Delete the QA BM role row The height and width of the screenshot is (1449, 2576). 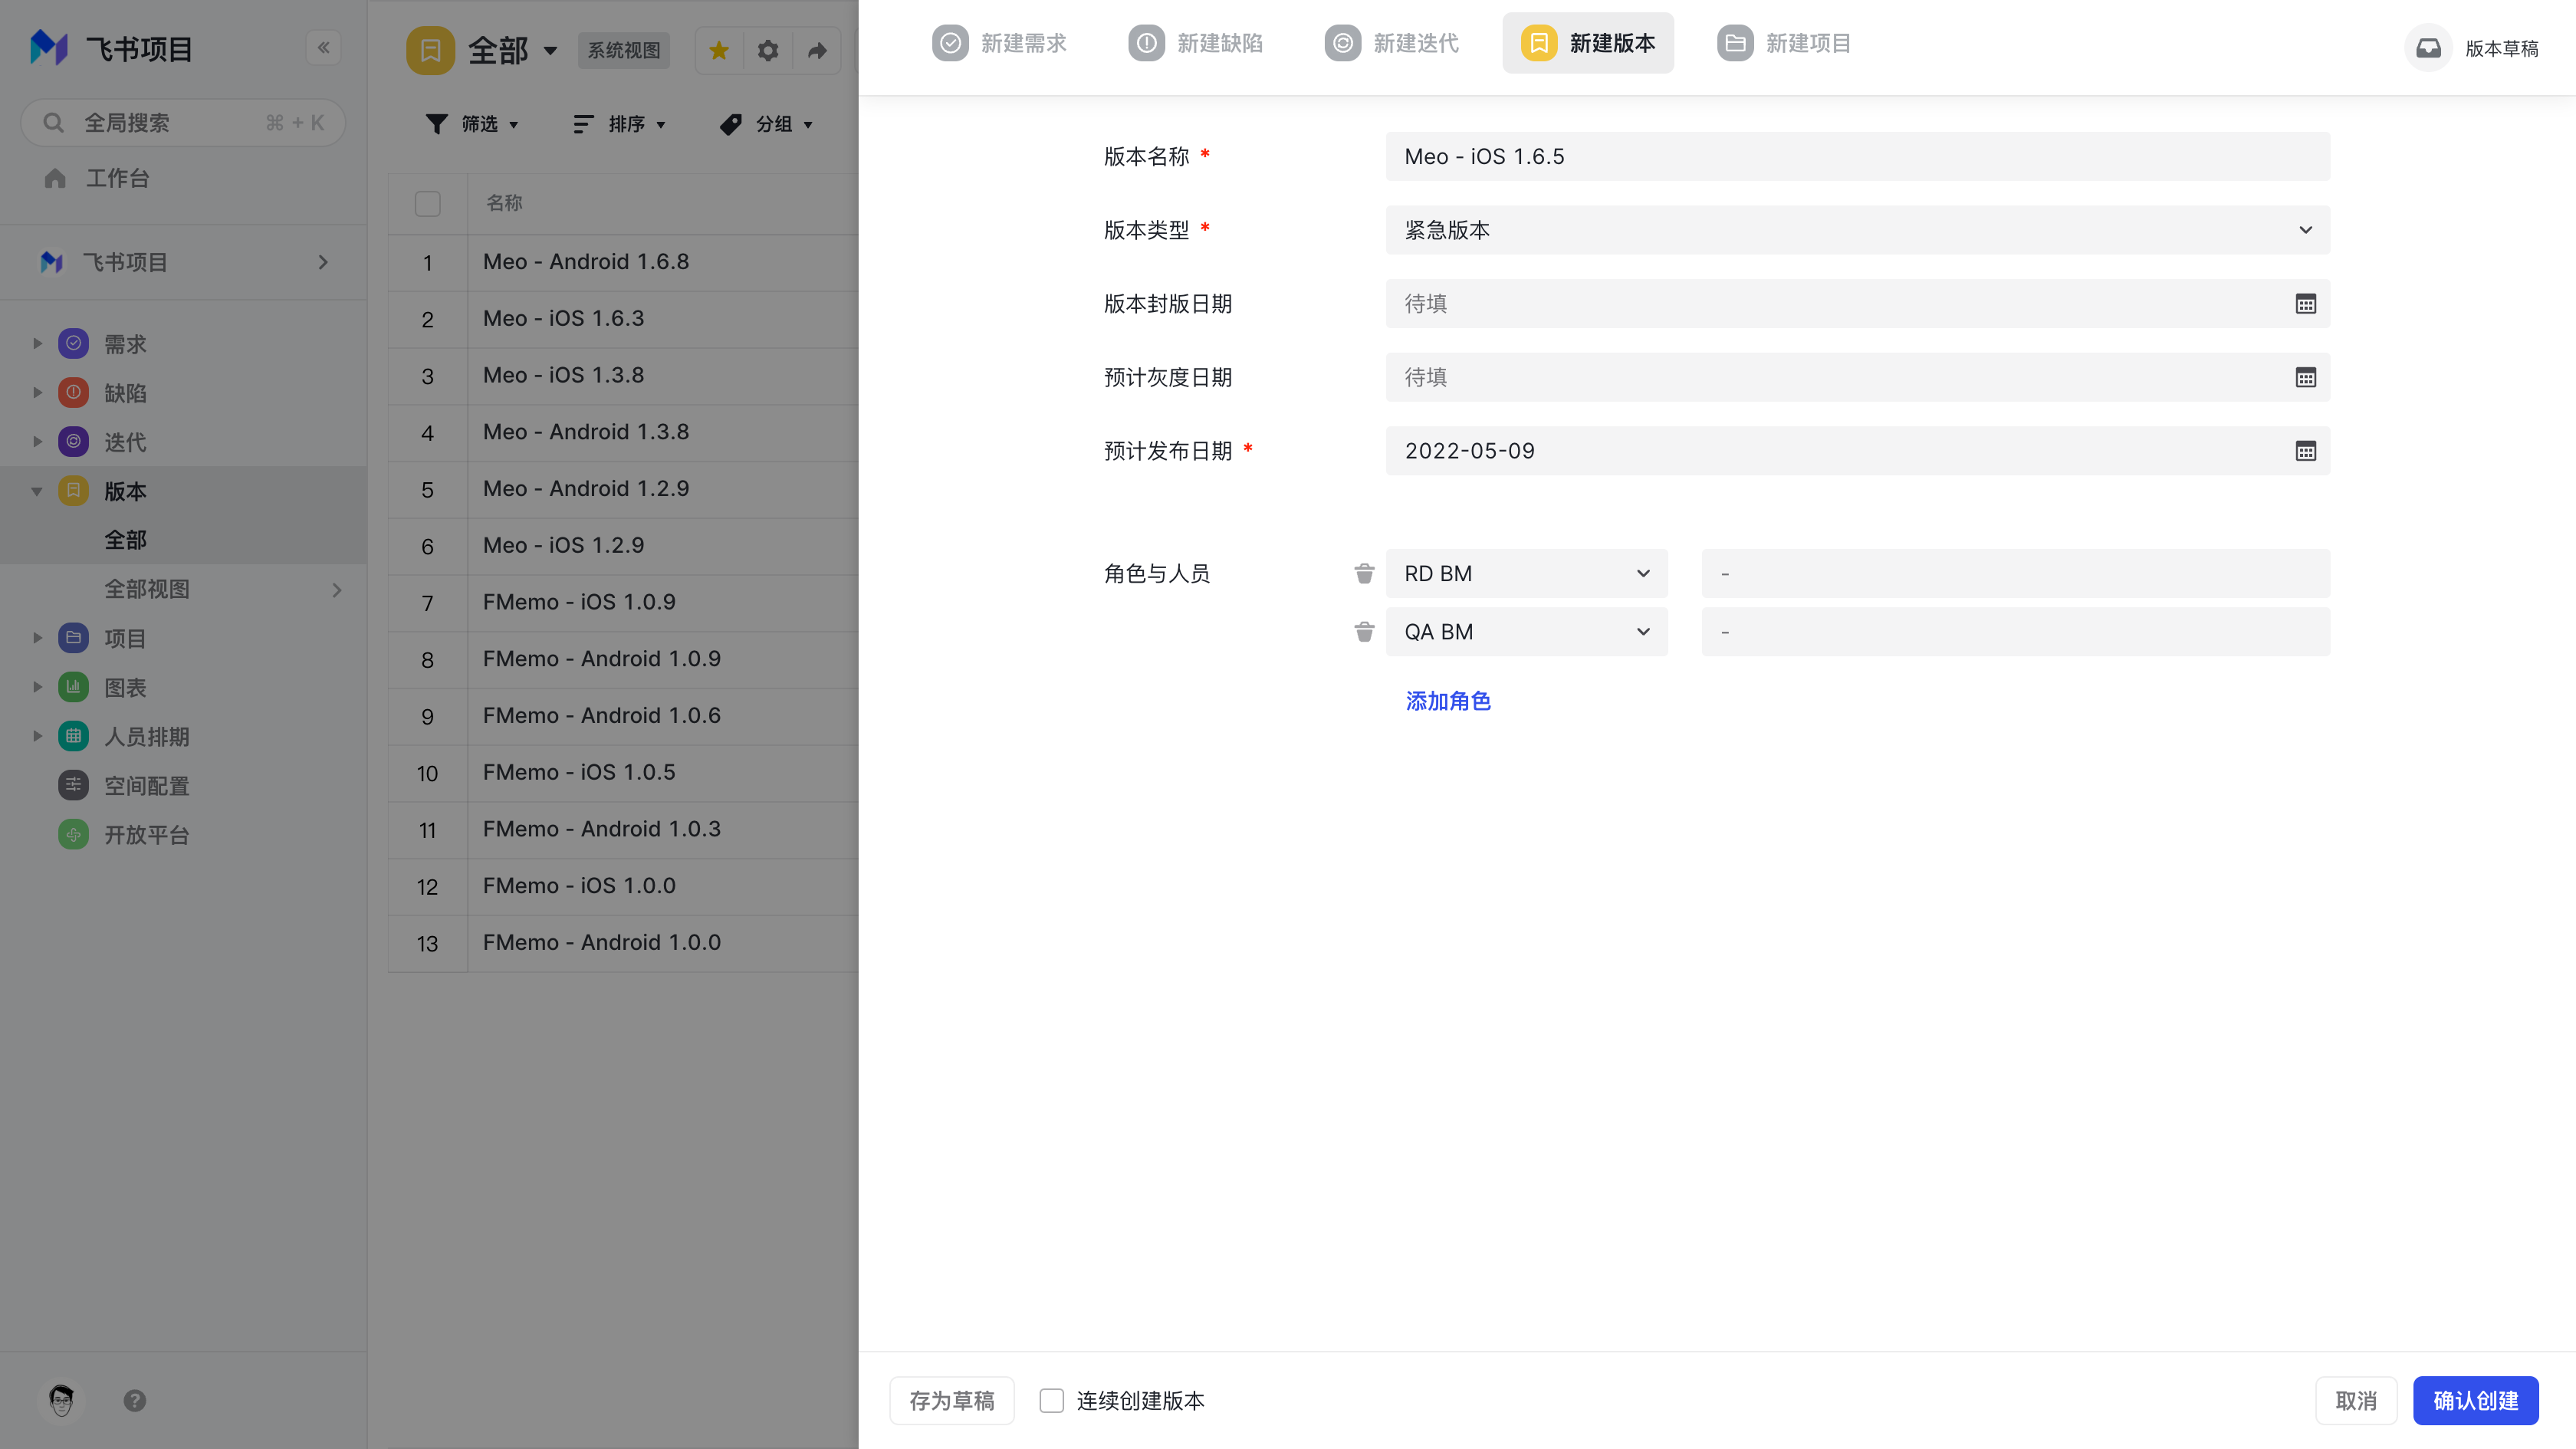click(x=1364, y=632)
